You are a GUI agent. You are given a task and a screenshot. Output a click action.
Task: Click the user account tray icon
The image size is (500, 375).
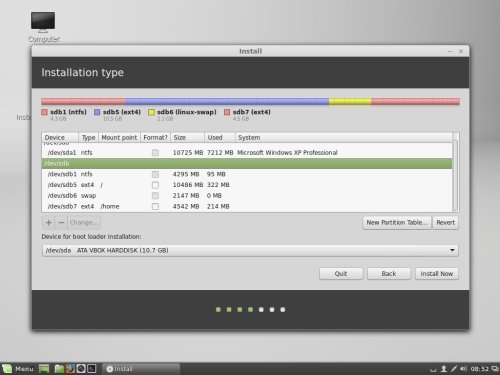(444, 369)
